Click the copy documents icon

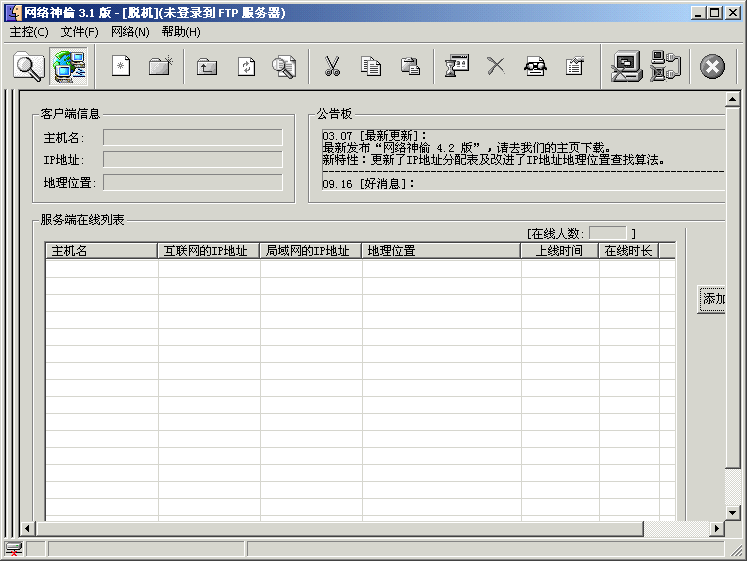pos(371,67)
